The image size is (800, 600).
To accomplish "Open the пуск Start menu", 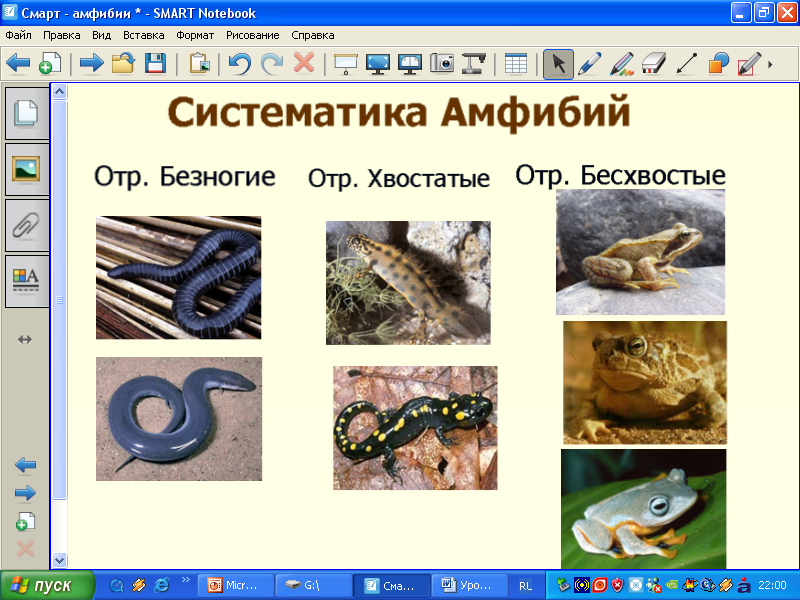I will 47,585.
